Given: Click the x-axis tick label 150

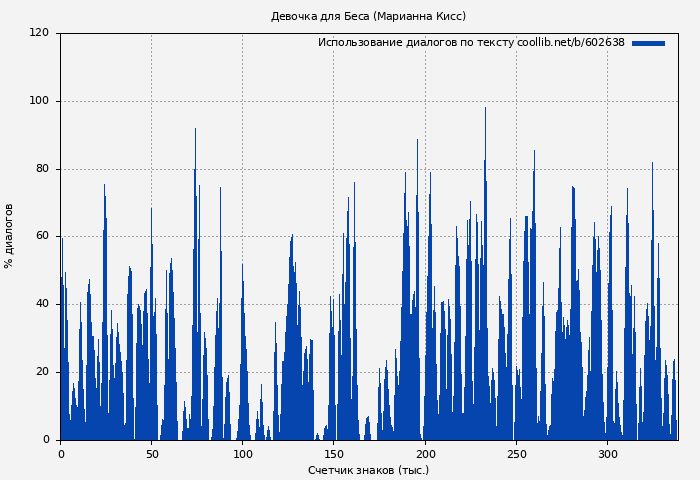Looking at the screenshot, I should click(334, 454).
